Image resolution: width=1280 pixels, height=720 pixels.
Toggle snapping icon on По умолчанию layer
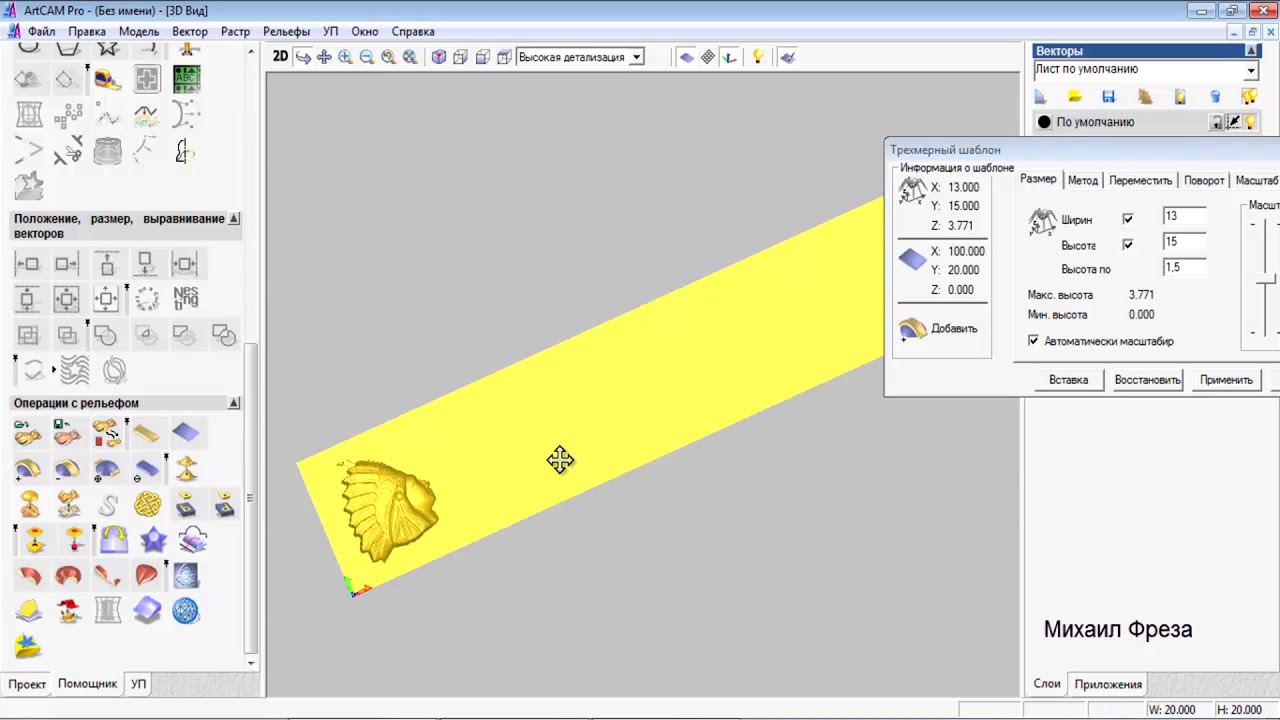click(1233, 122)
